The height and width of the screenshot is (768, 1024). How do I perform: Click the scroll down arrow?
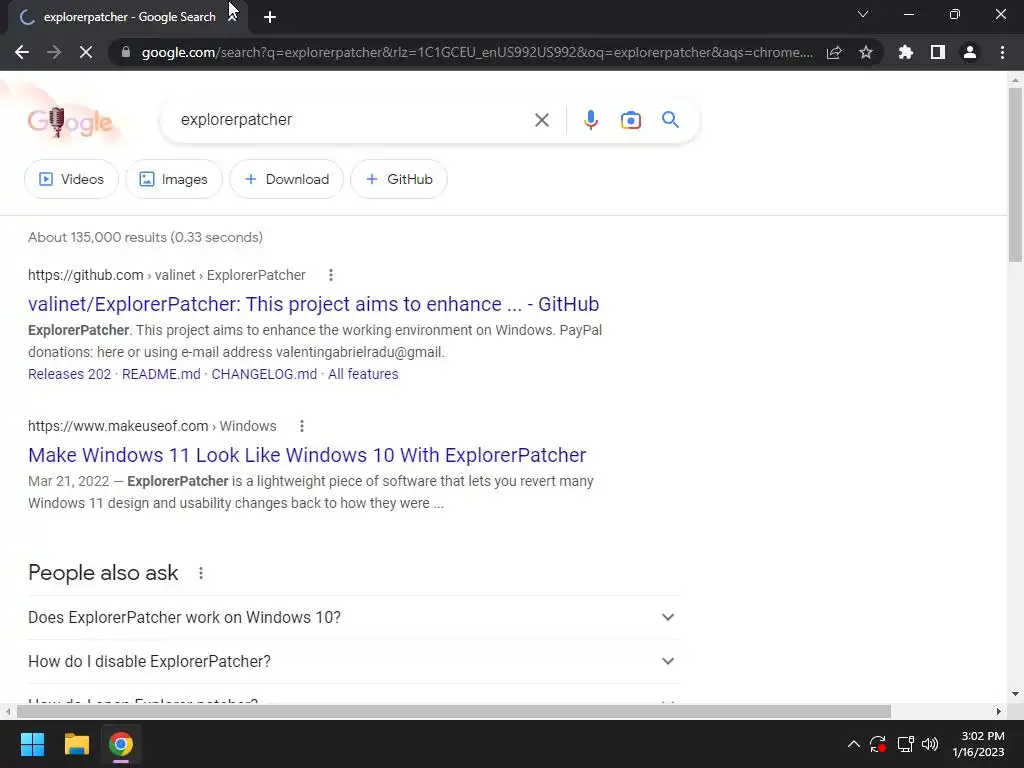pyautogui.click(x=1015, y=694)
